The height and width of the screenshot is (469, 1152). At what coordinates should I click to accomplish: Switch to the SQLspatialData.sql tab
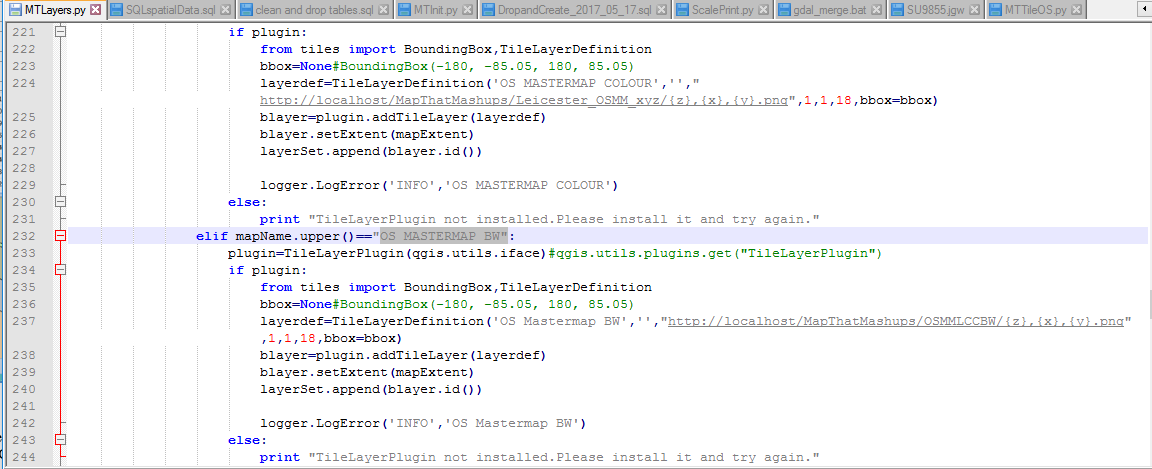click(170, 10)
